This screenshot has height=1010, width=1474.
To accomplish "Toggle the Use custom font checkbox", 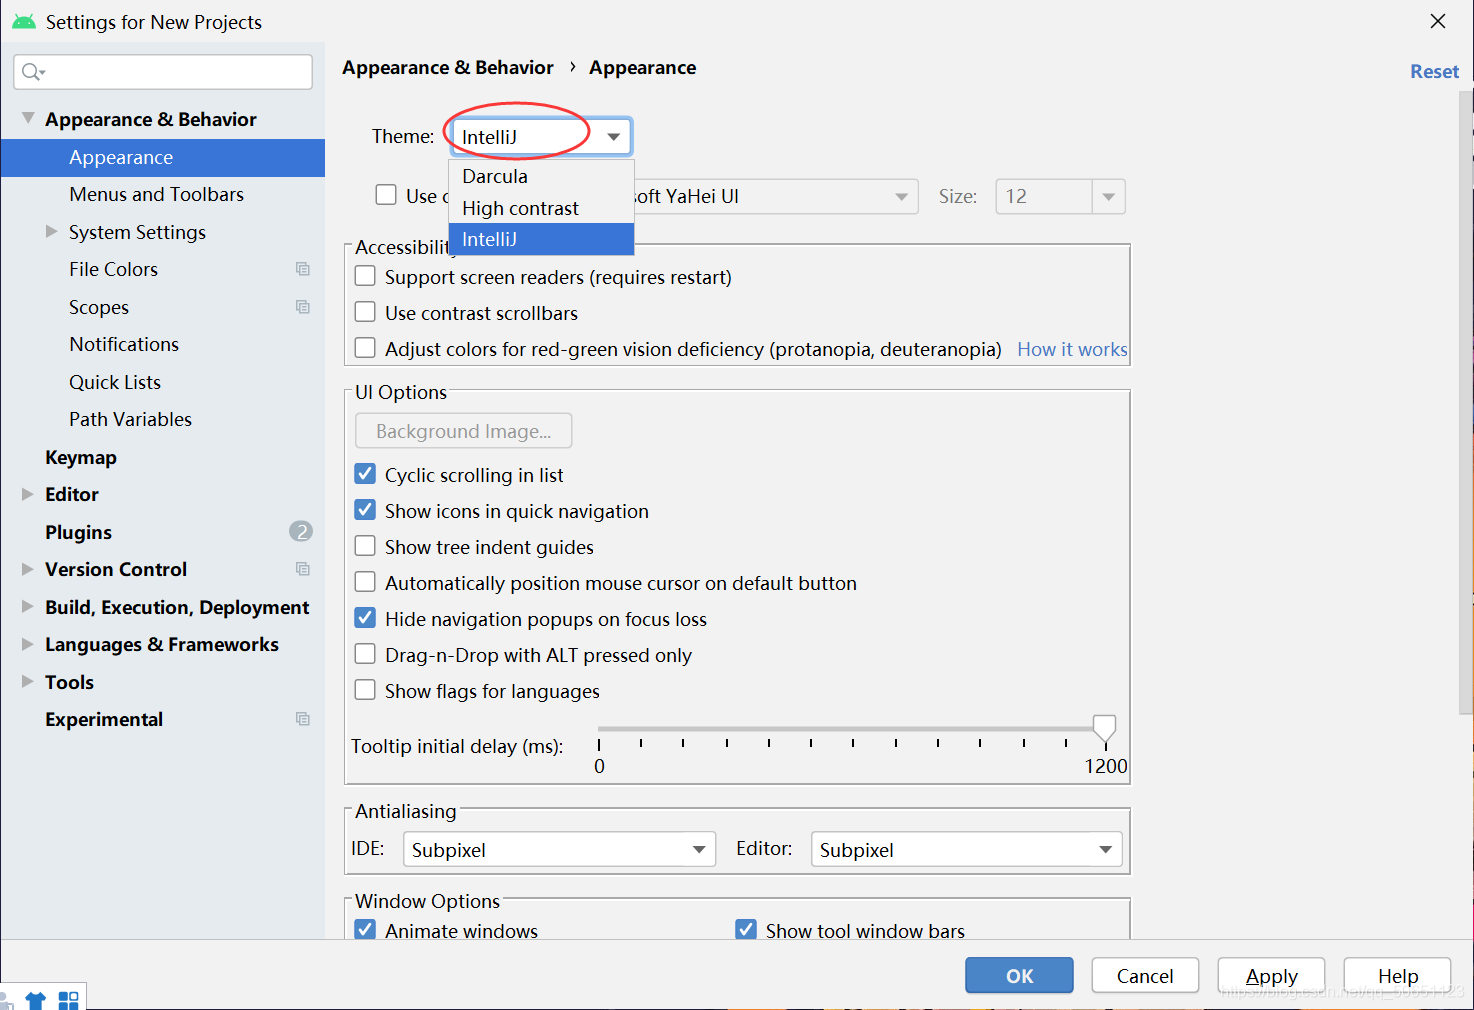I will point(386,194).
